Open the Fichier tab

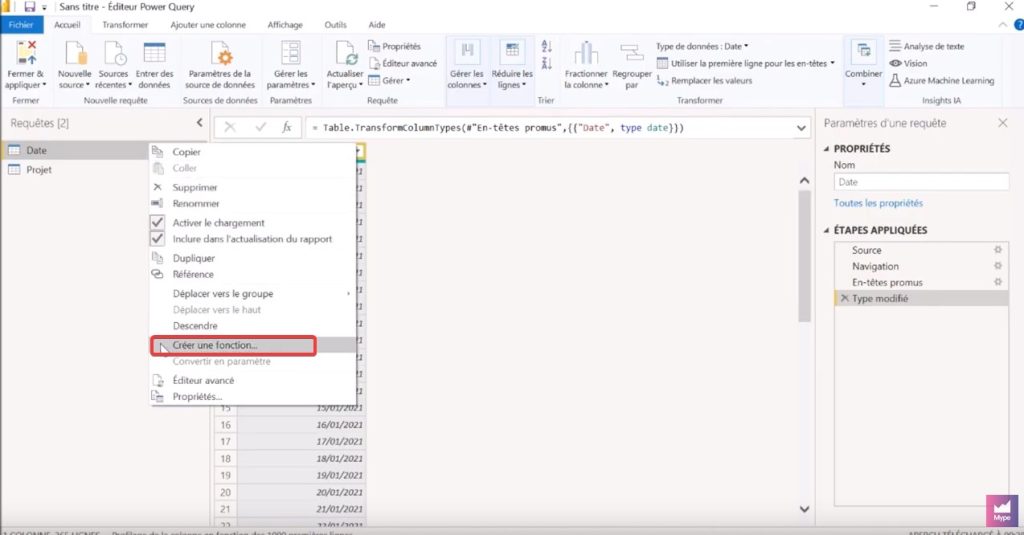(22, 25)
